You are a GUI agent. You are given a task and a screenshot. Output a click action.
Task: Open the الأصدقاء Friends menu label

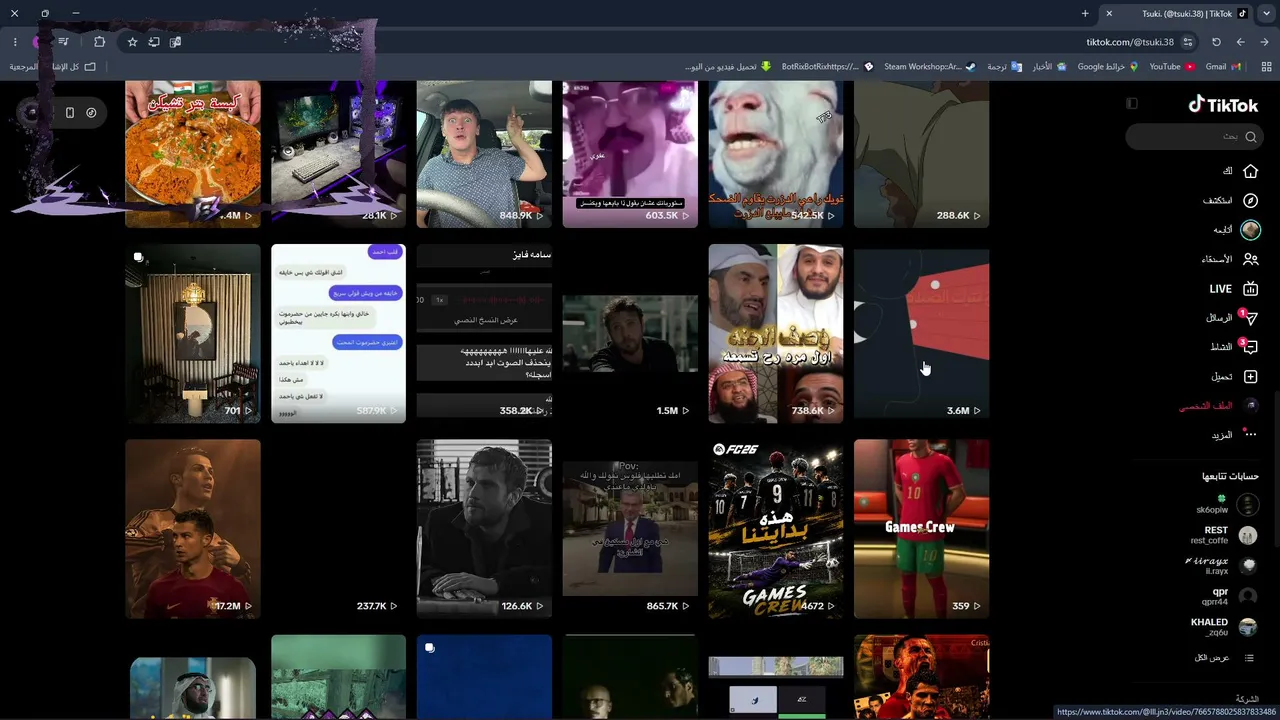1217,259
